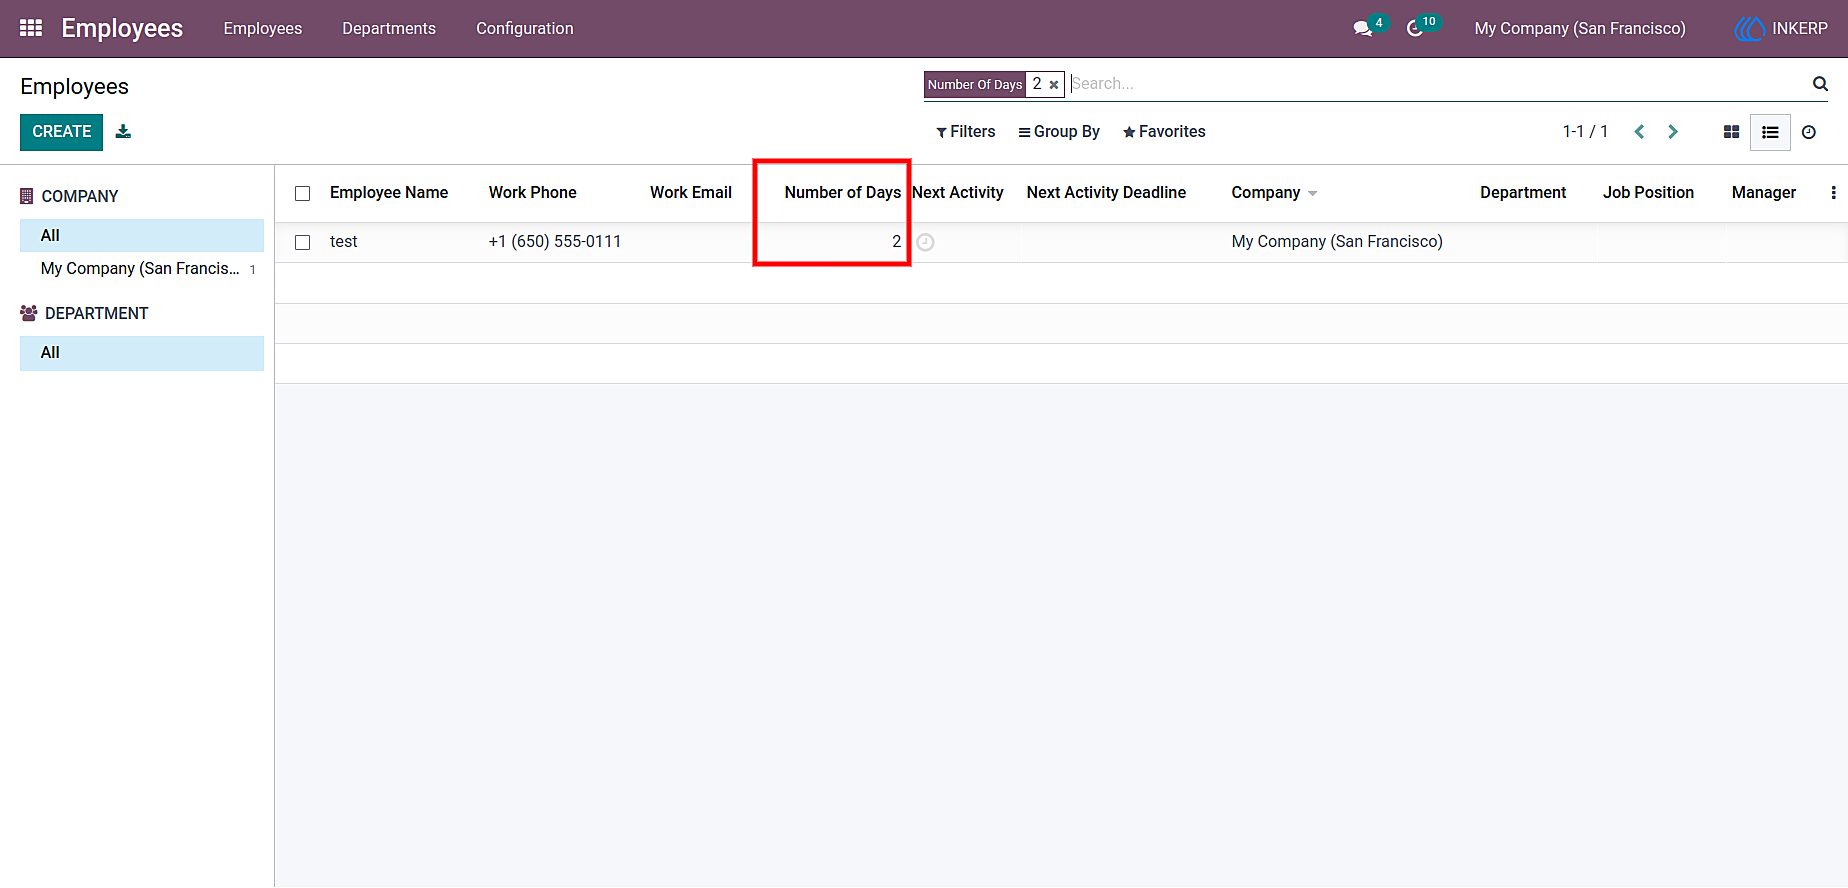Open optional columns menu
The height and width of the screenshot is (888, 1848).
pos(1833,193)
